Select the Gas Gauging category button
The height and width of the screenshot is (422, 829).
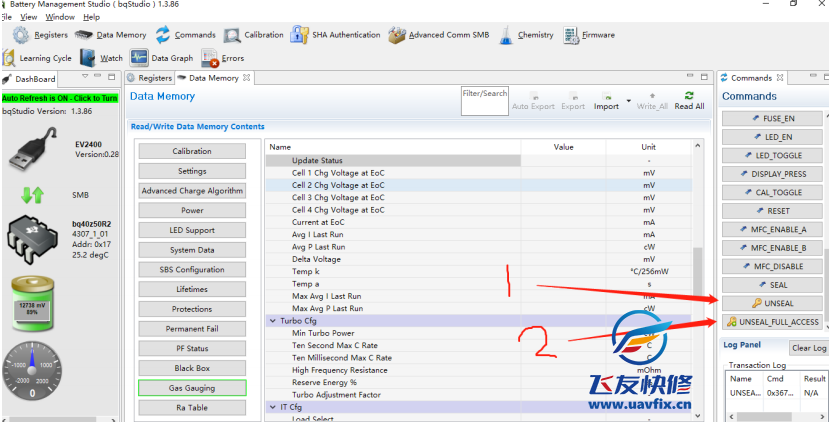click(x=192, y=387)
